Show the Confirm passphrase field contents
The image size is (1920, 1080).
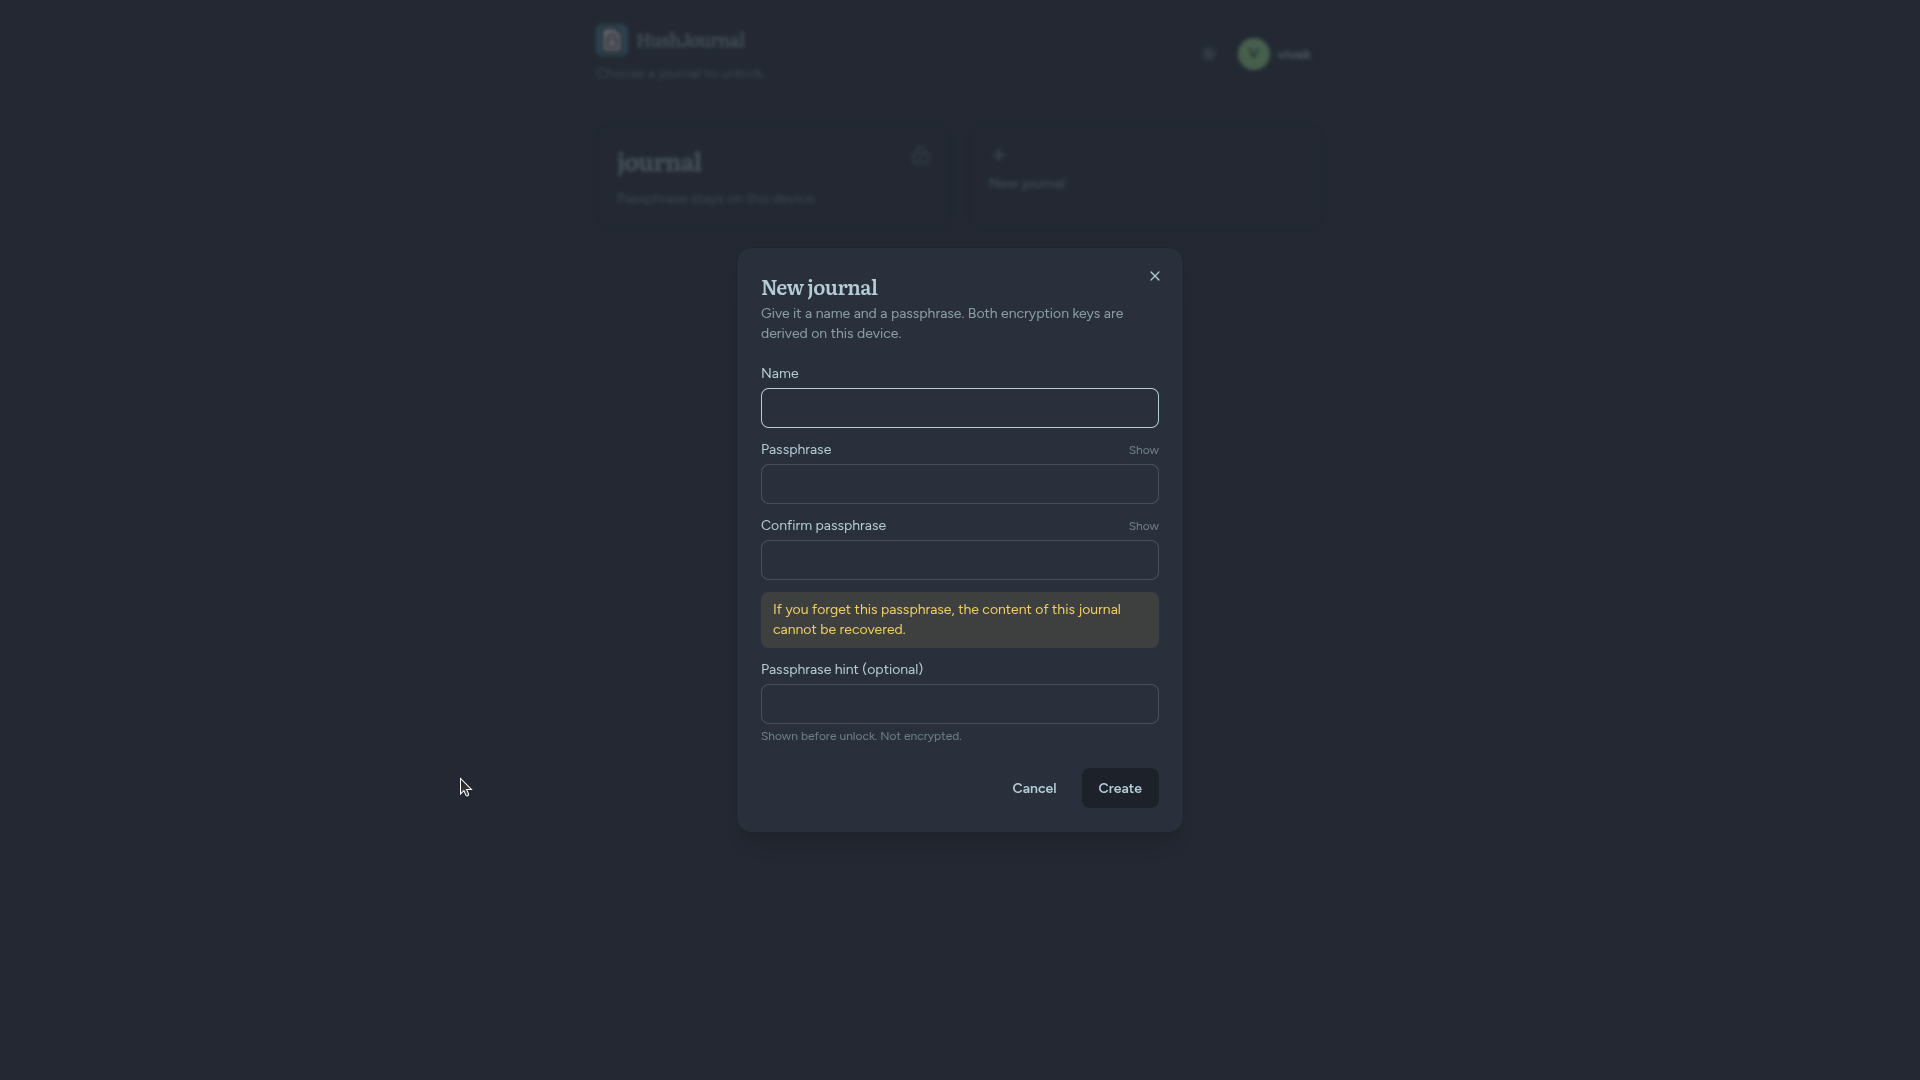(1143, 526)
